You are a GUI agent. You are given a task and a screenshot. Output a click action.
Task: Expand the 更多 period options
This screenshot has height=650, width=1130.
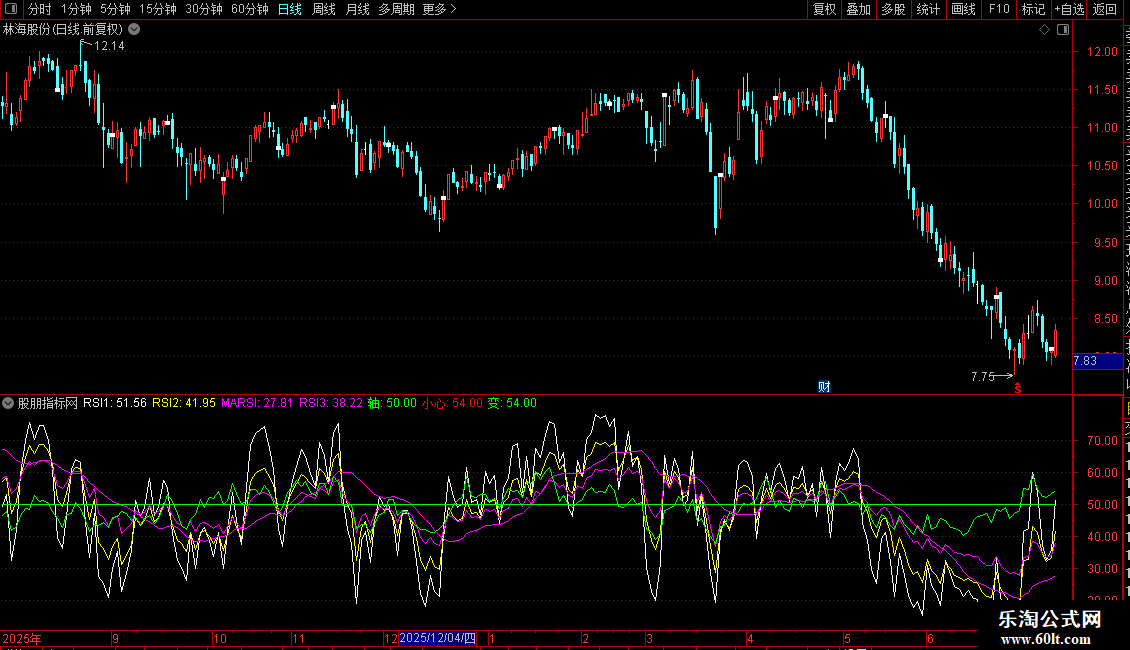pos(440,9)
